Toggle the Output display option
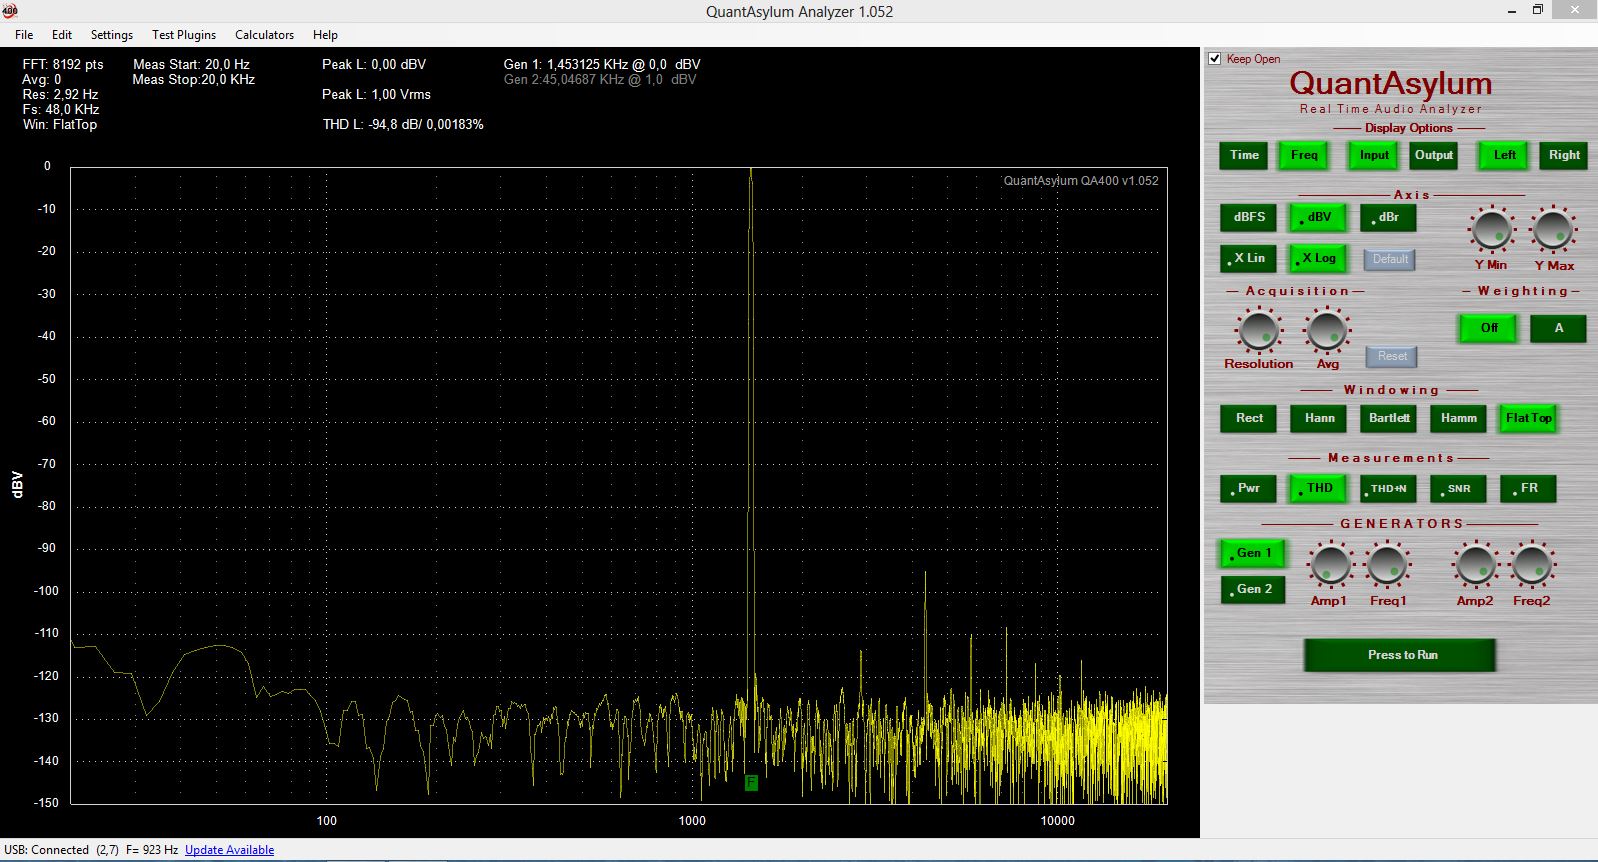The image size is (1598, 862). pyautogui.click(x=1433, y=155)
